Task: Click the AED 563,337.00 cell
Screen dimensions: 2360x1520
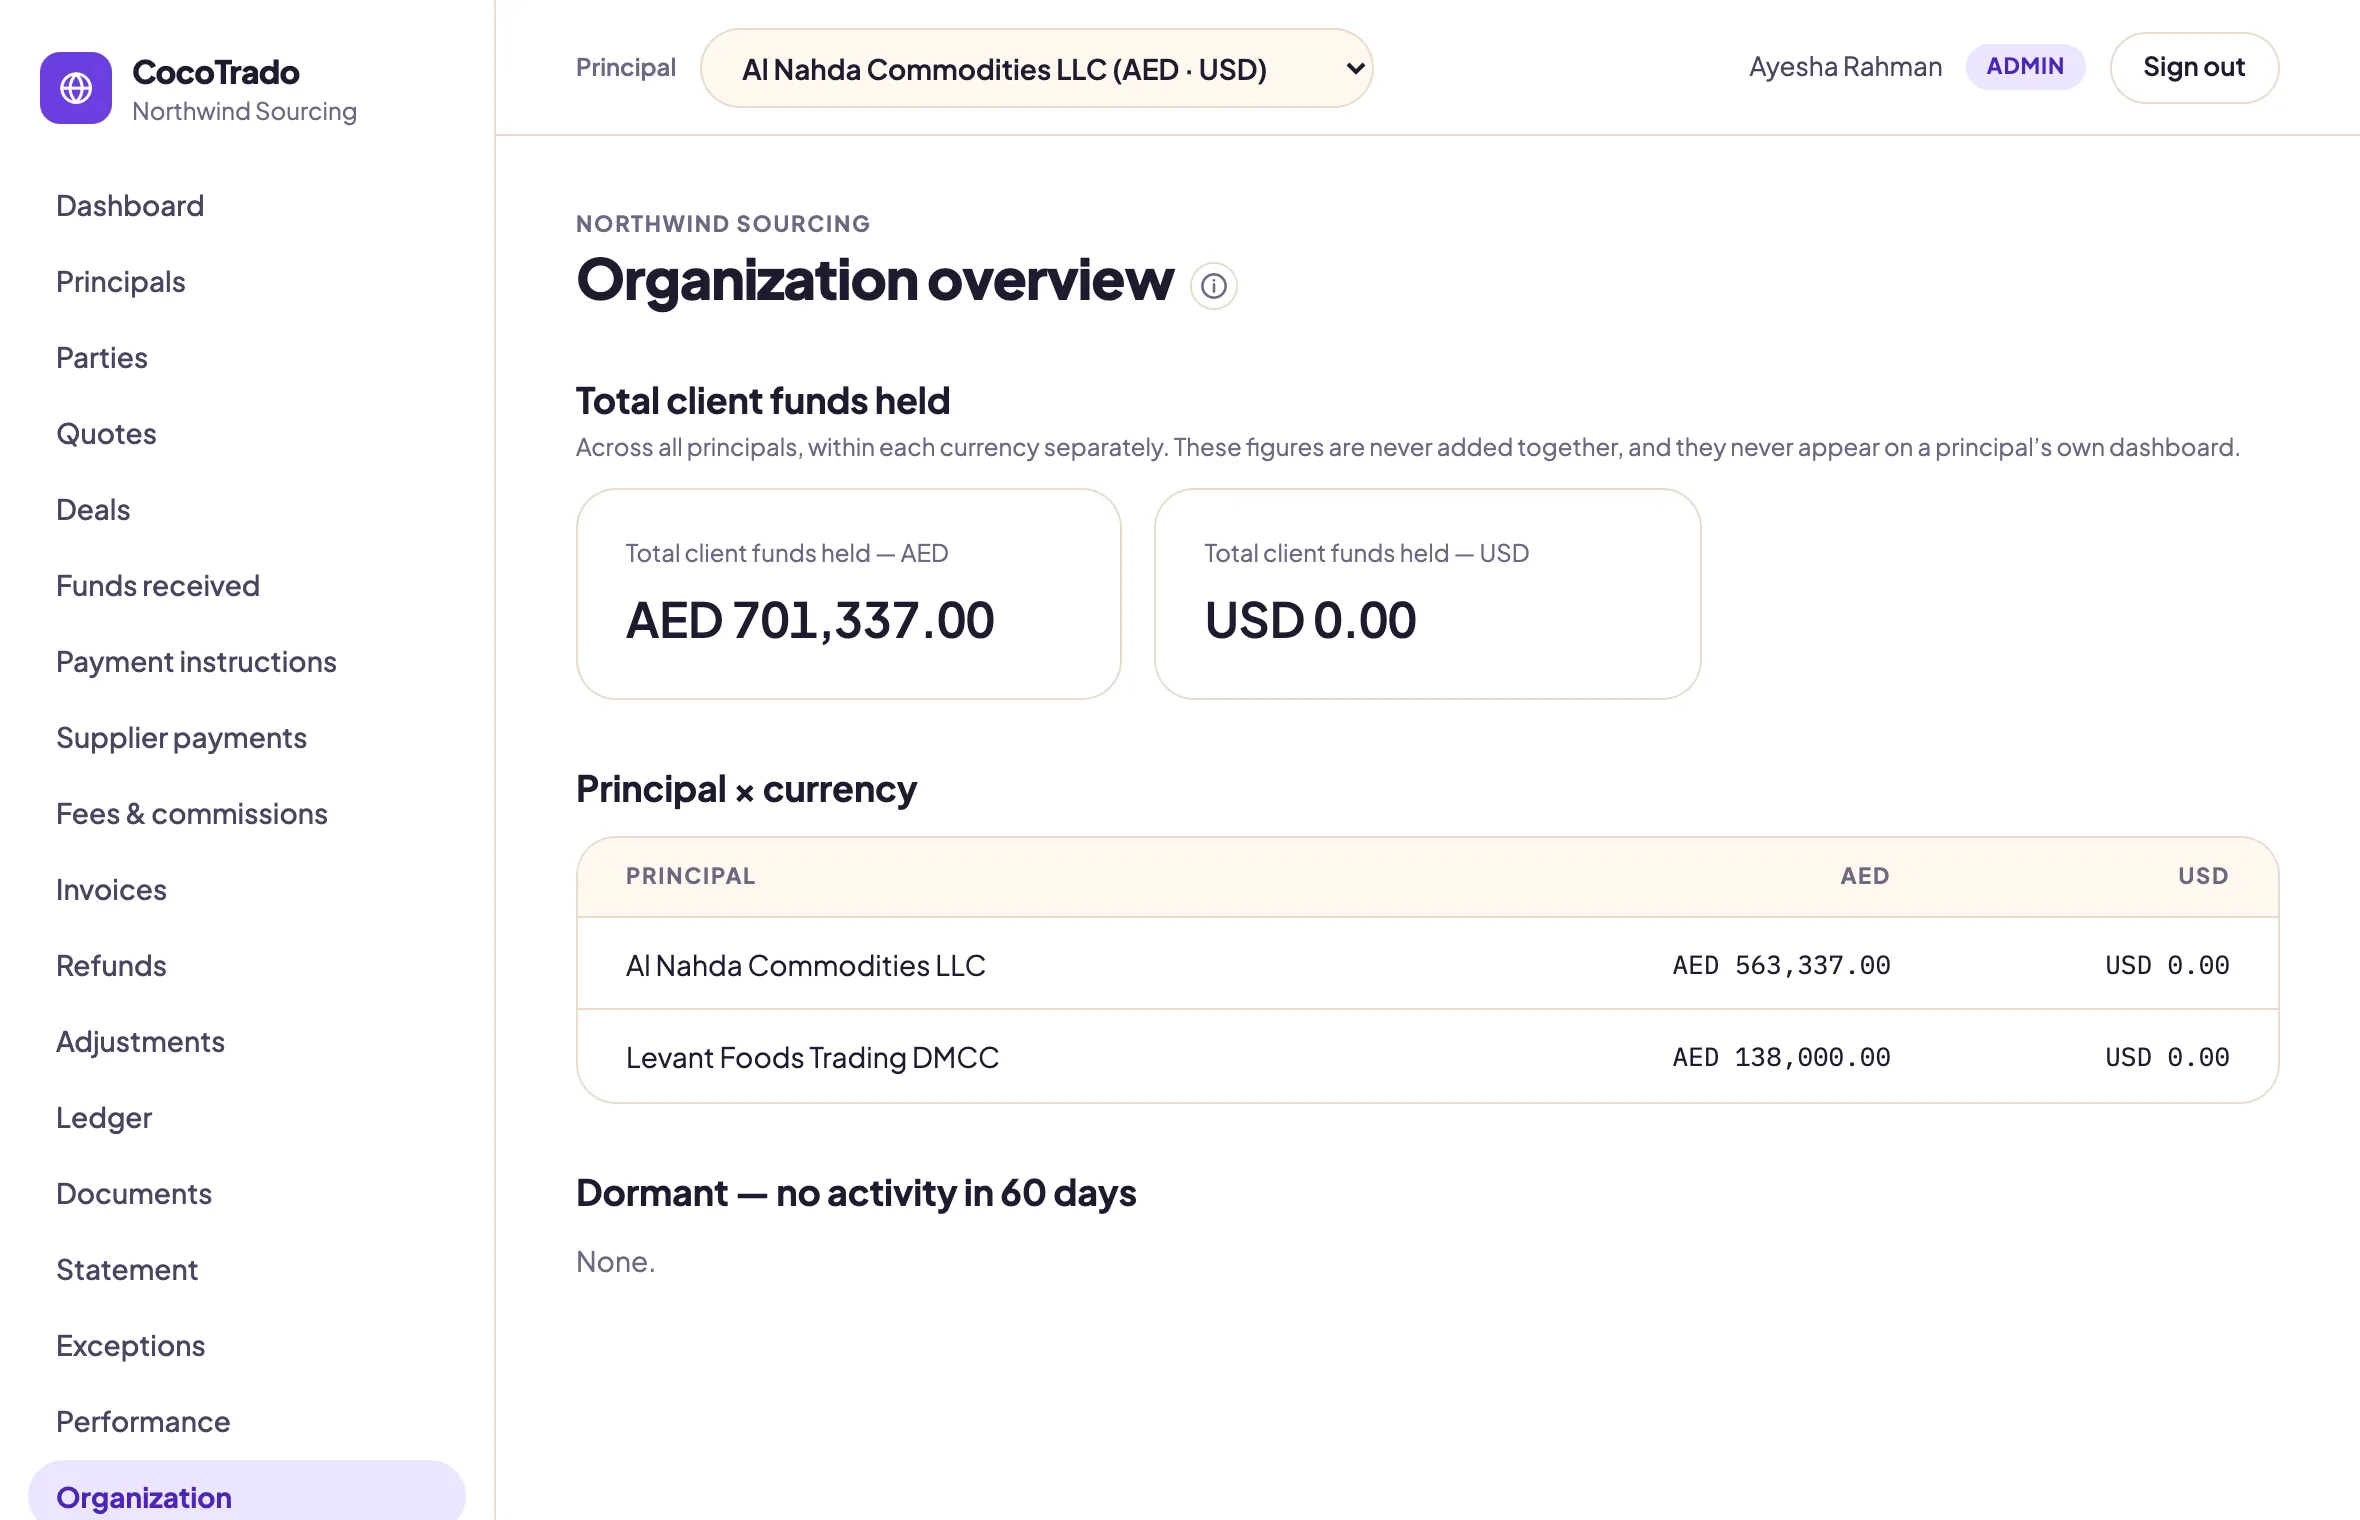Action: click(x=1781, y=965)
